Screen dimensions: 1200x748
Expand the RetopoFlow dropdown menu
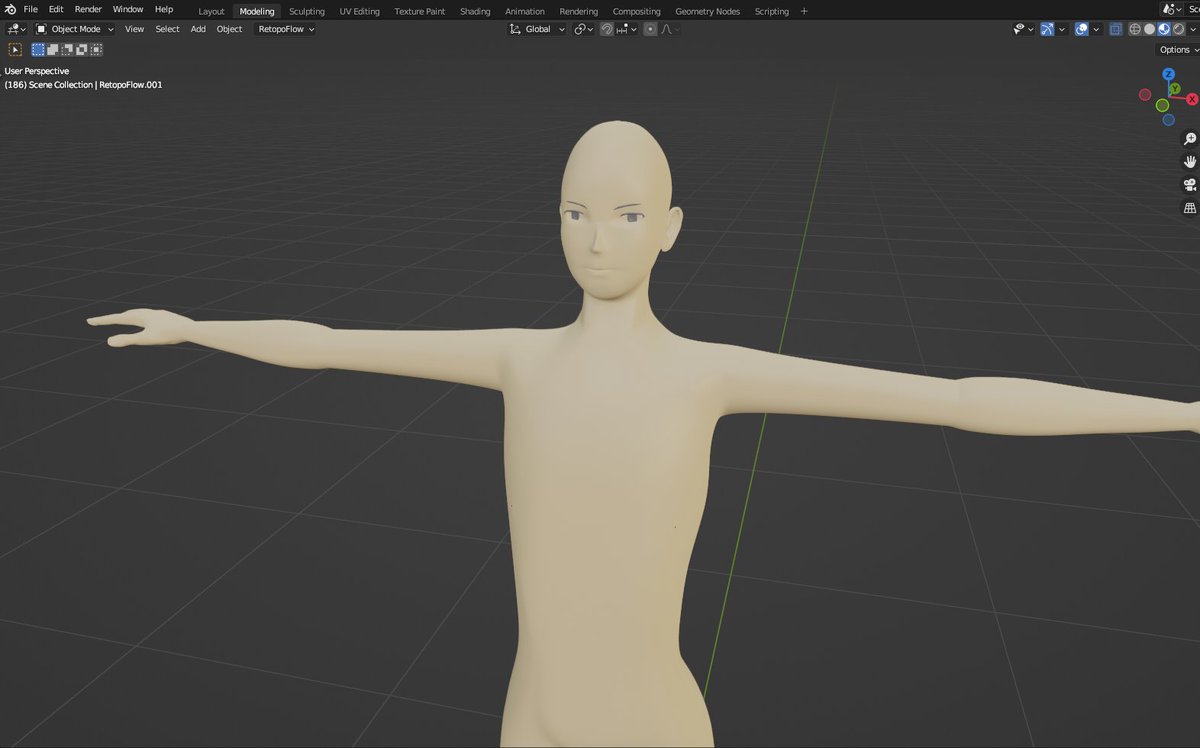pyautogui.click(x=286, y=29)
